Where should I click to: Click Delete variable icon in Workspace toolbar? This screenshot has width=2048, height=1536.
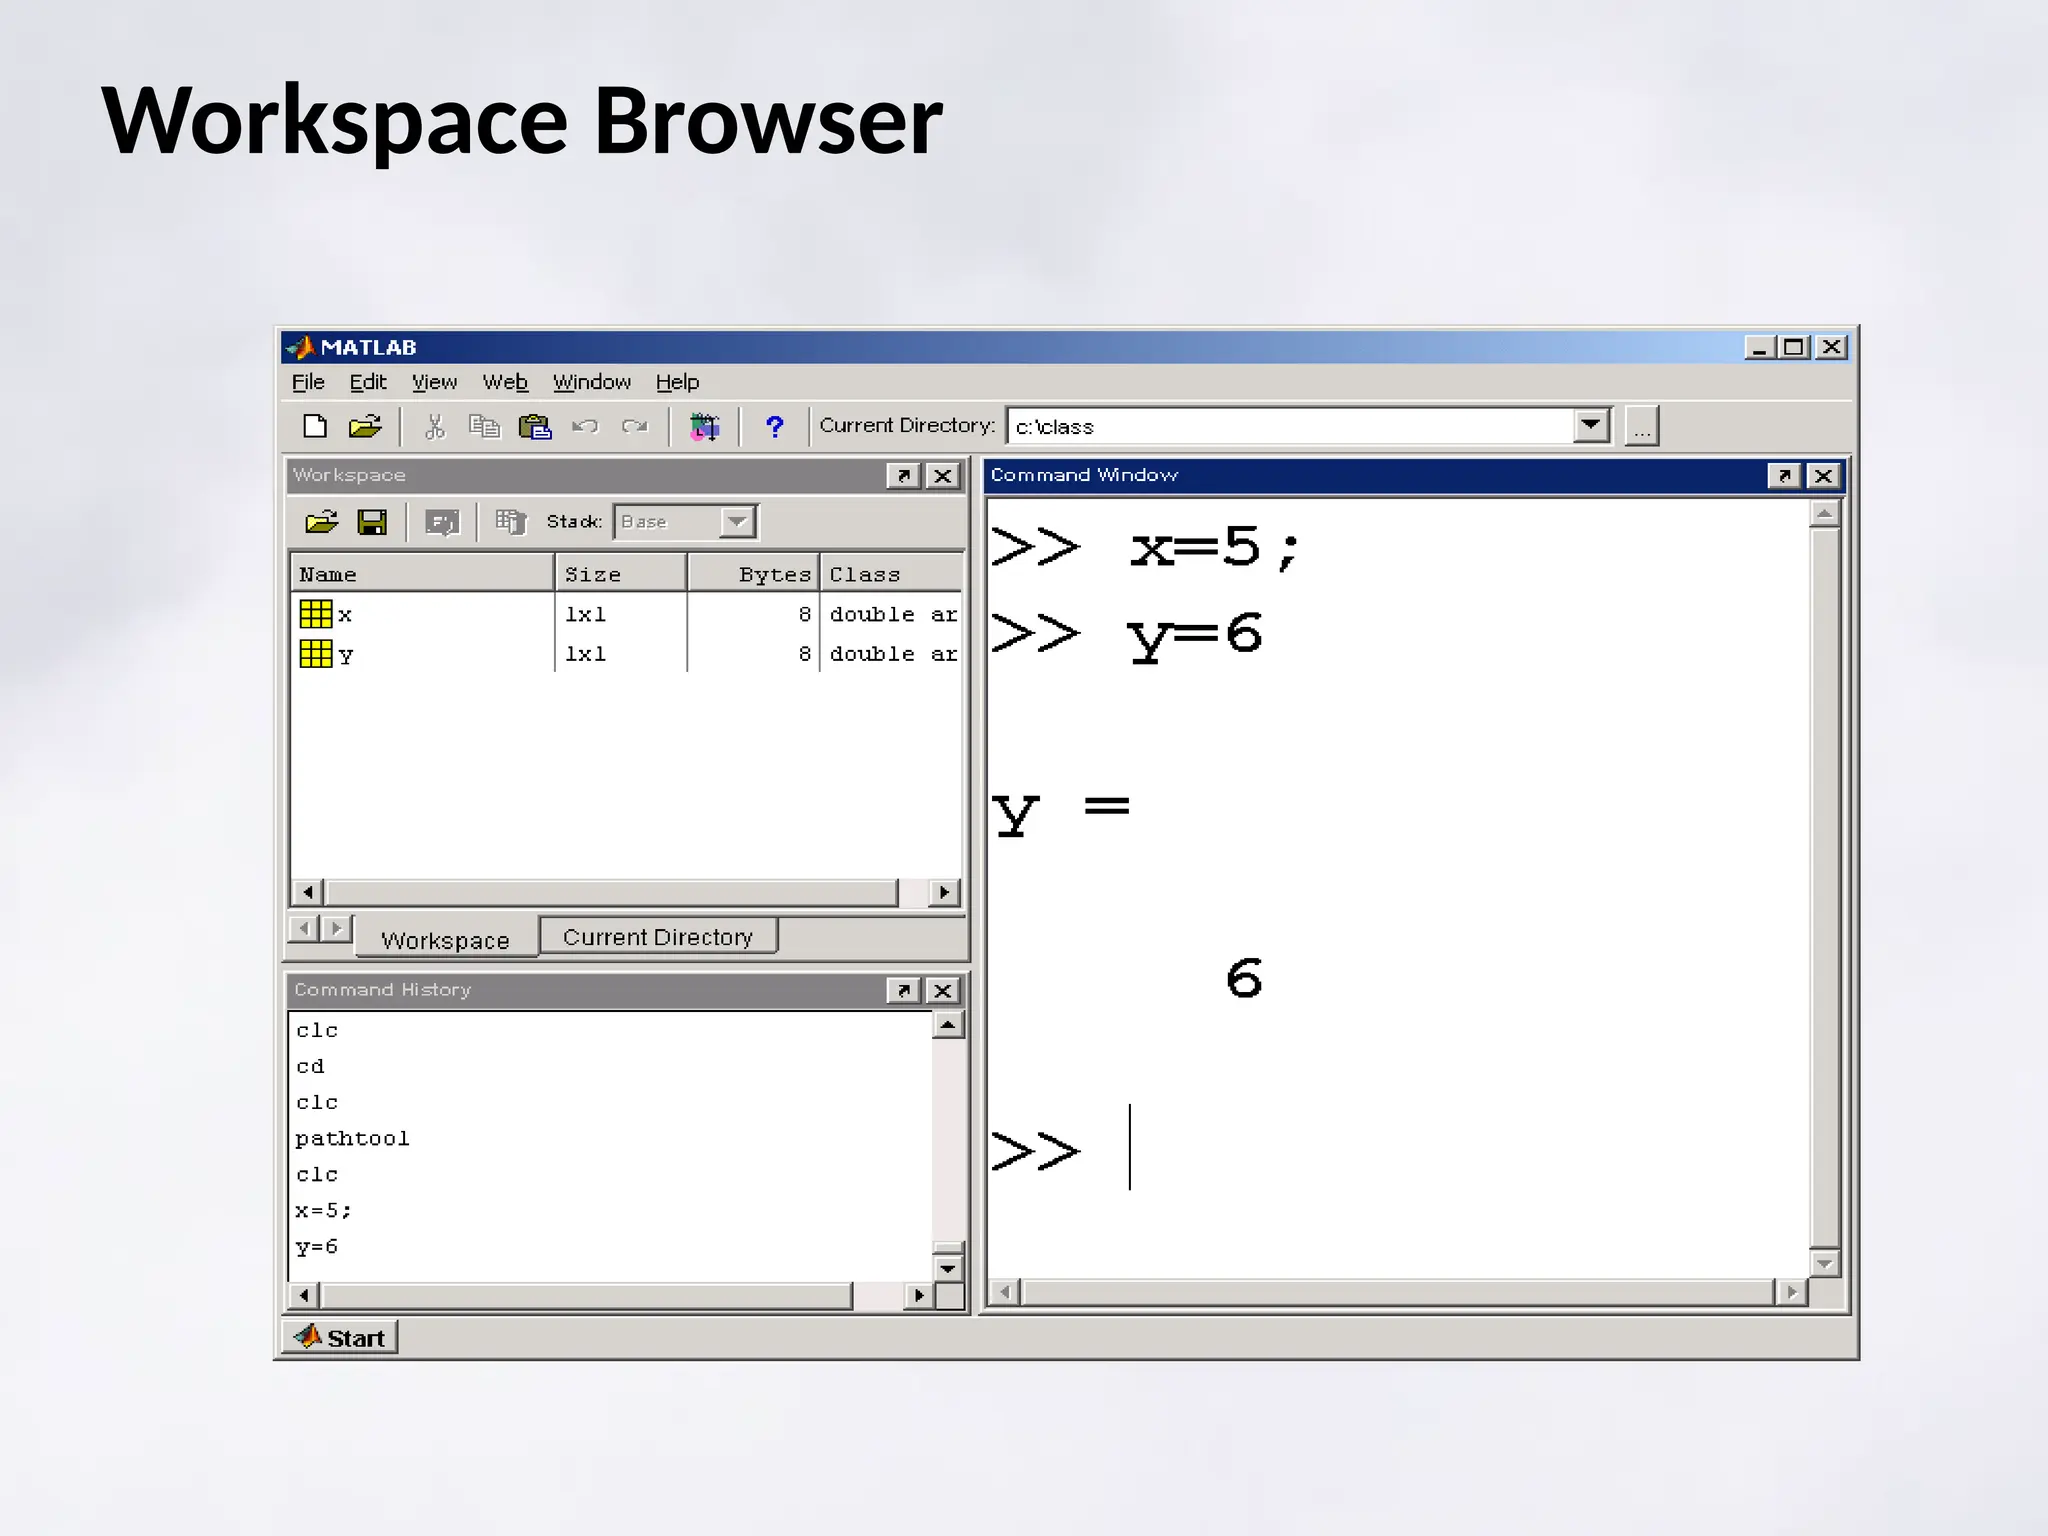pos(511,522)
